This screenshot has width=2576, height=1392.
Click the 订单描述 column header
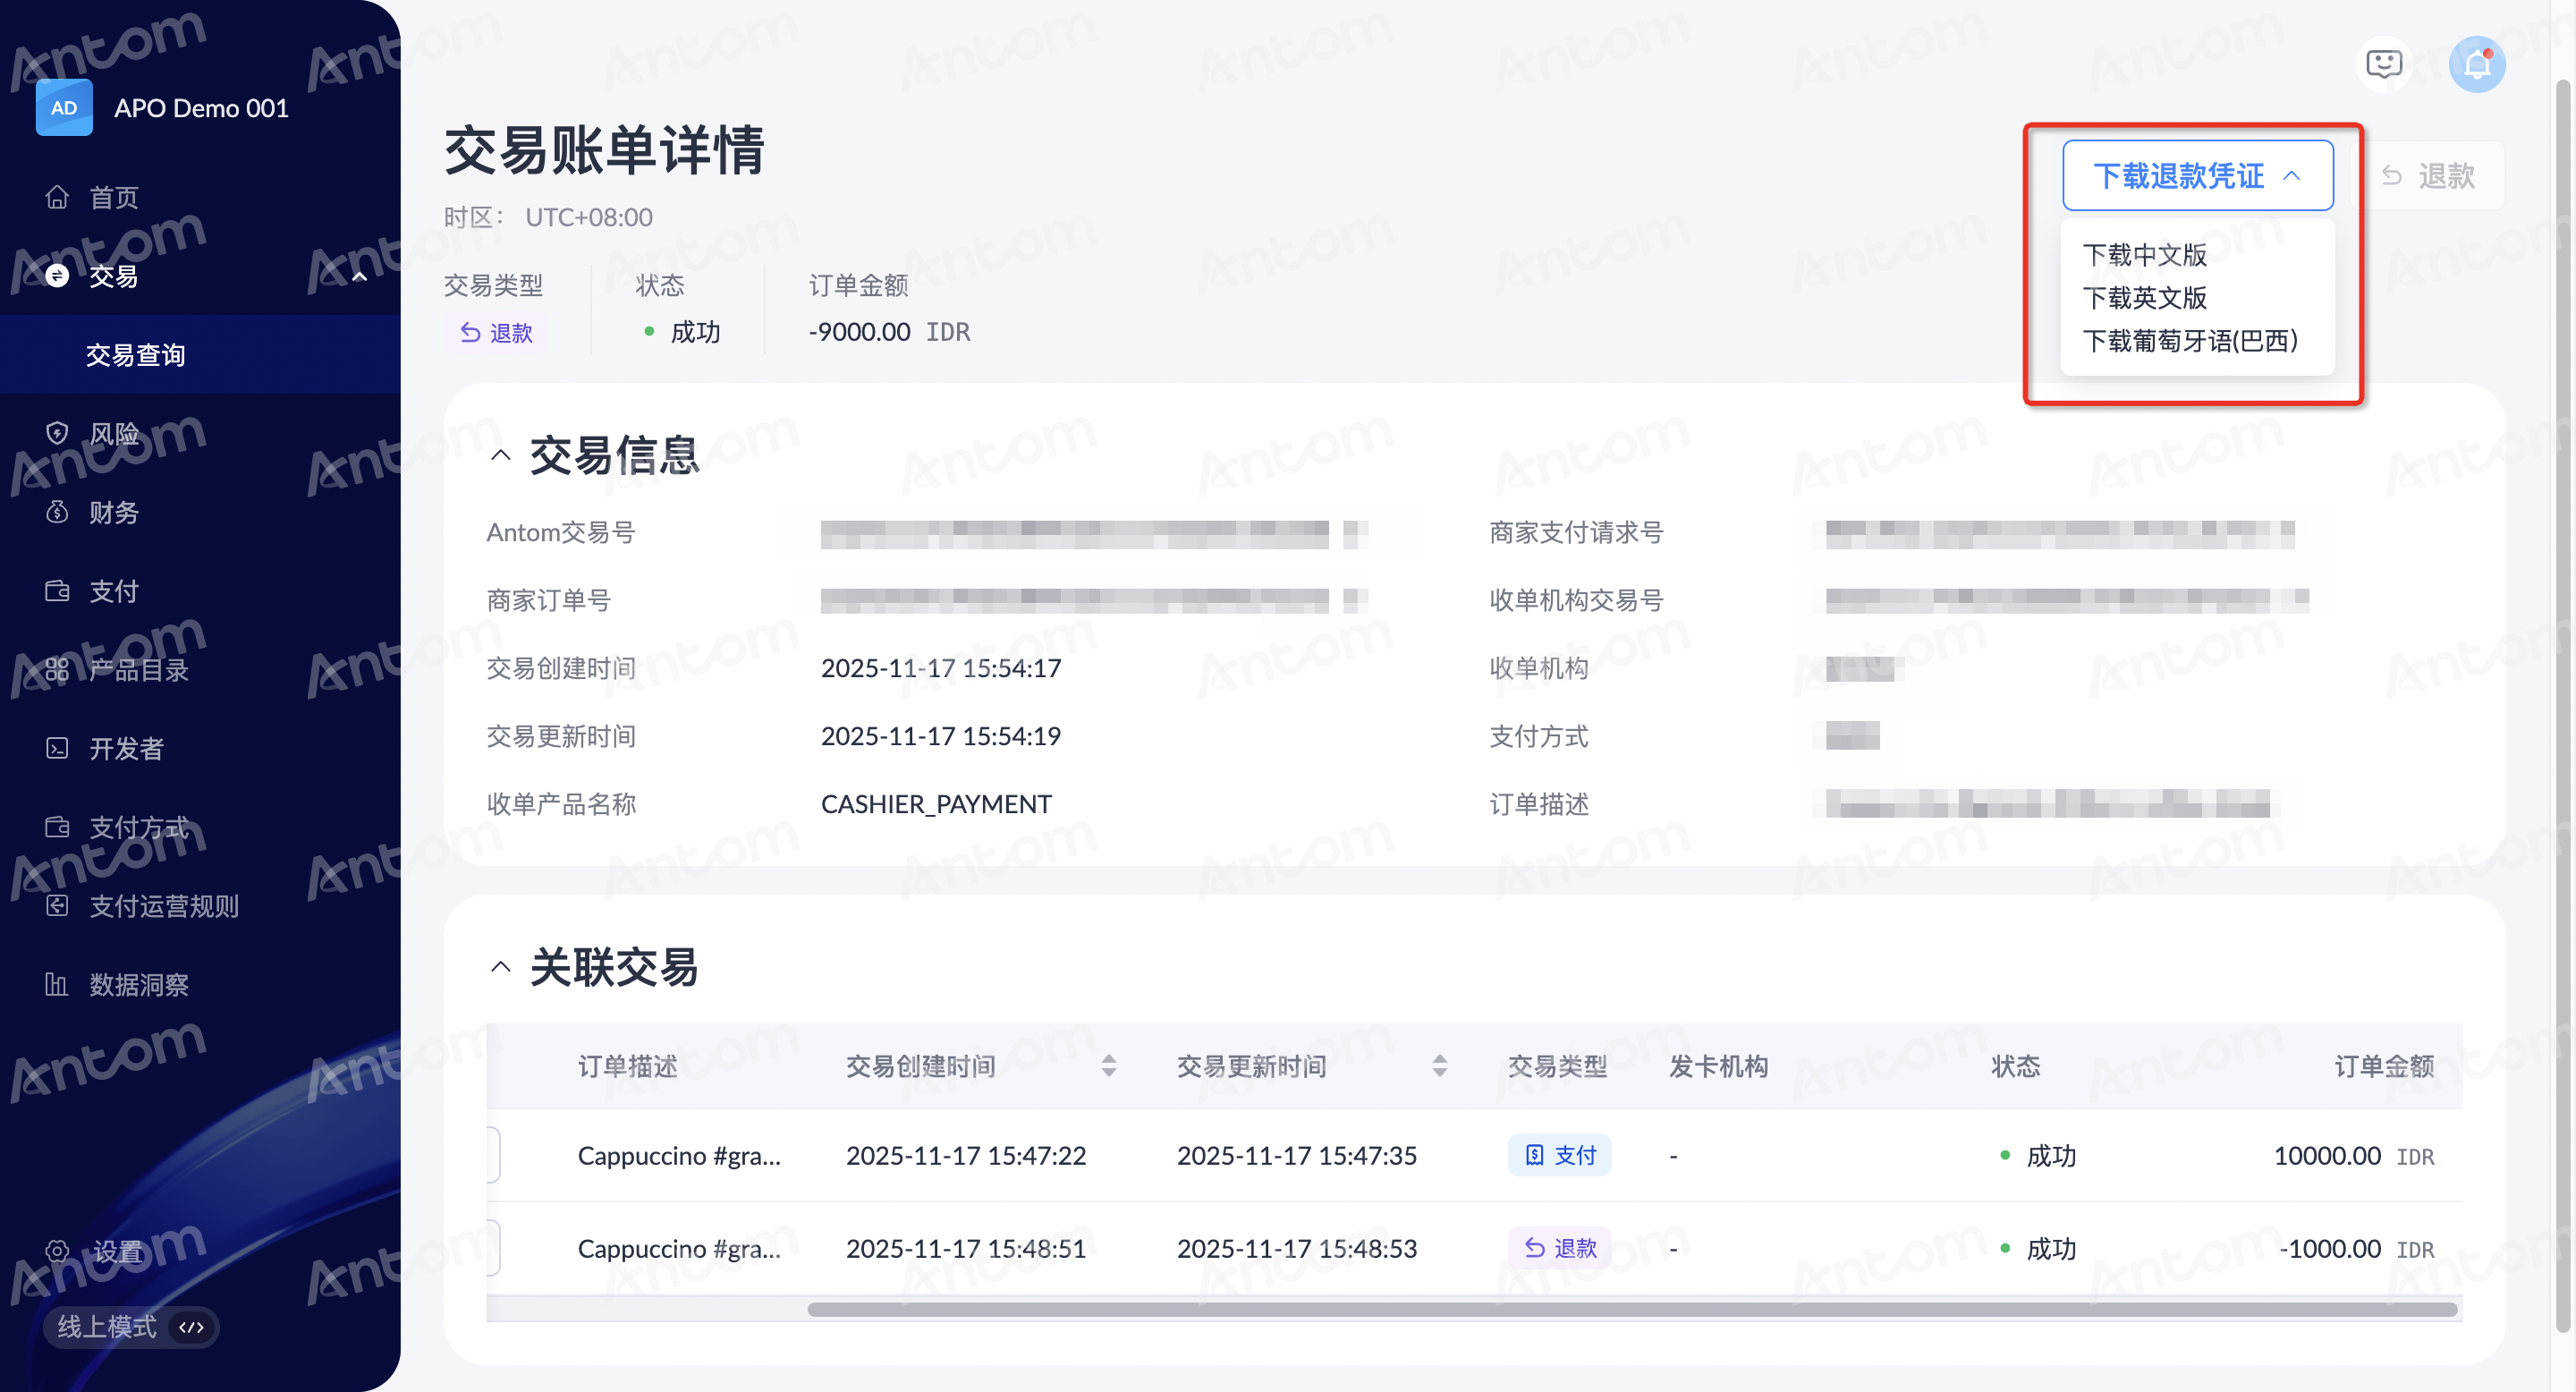point(627,1066)
